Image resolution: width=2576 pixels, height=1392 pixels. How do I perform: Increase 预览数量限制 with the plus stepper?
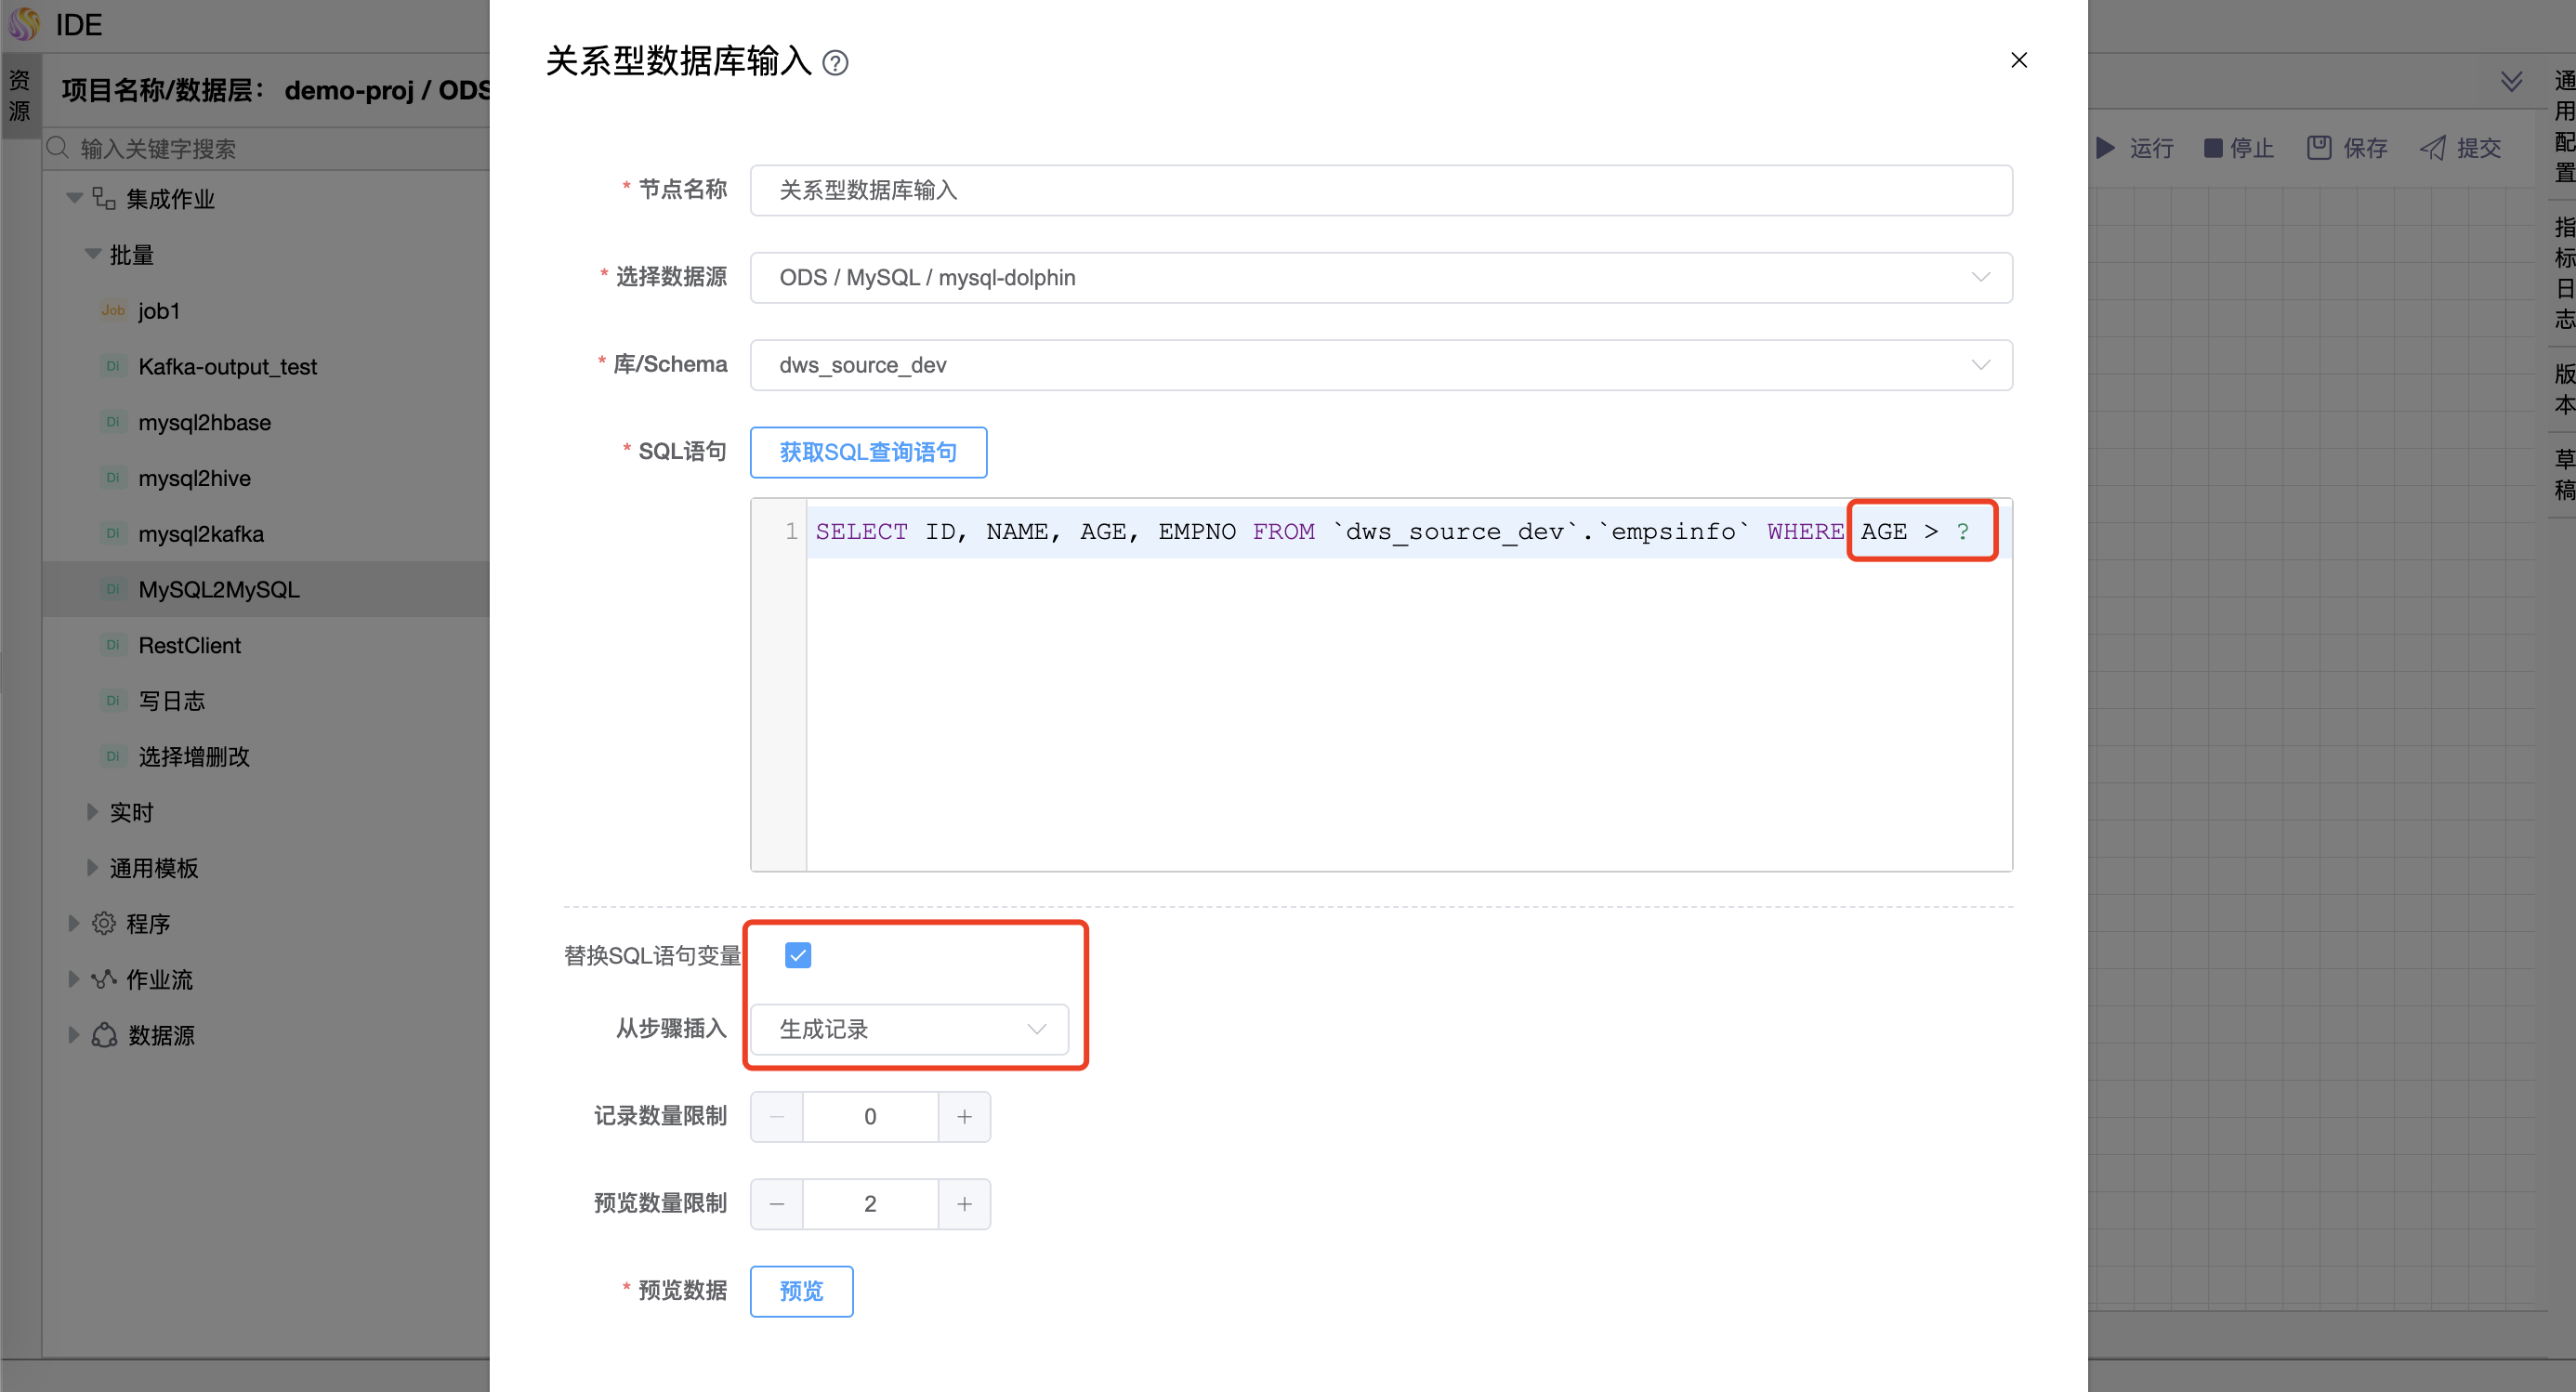click(x=964, y=1203)
